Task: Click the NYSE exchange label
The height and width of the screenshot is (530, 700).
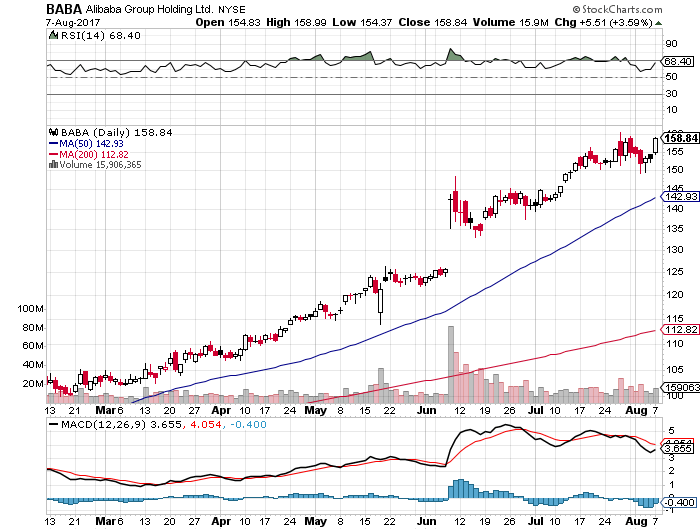Action: pos(232,9)
